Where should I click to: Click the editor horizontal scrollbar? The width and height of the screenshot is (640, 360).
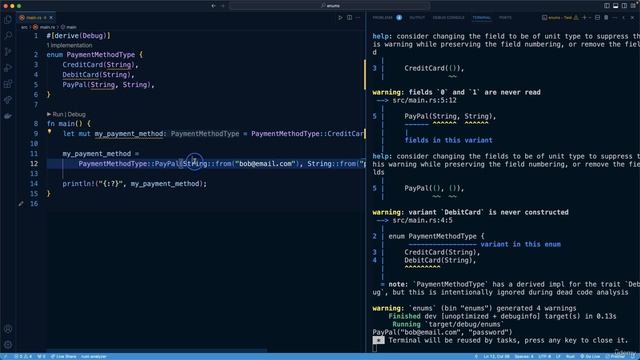tap(157, 351)
